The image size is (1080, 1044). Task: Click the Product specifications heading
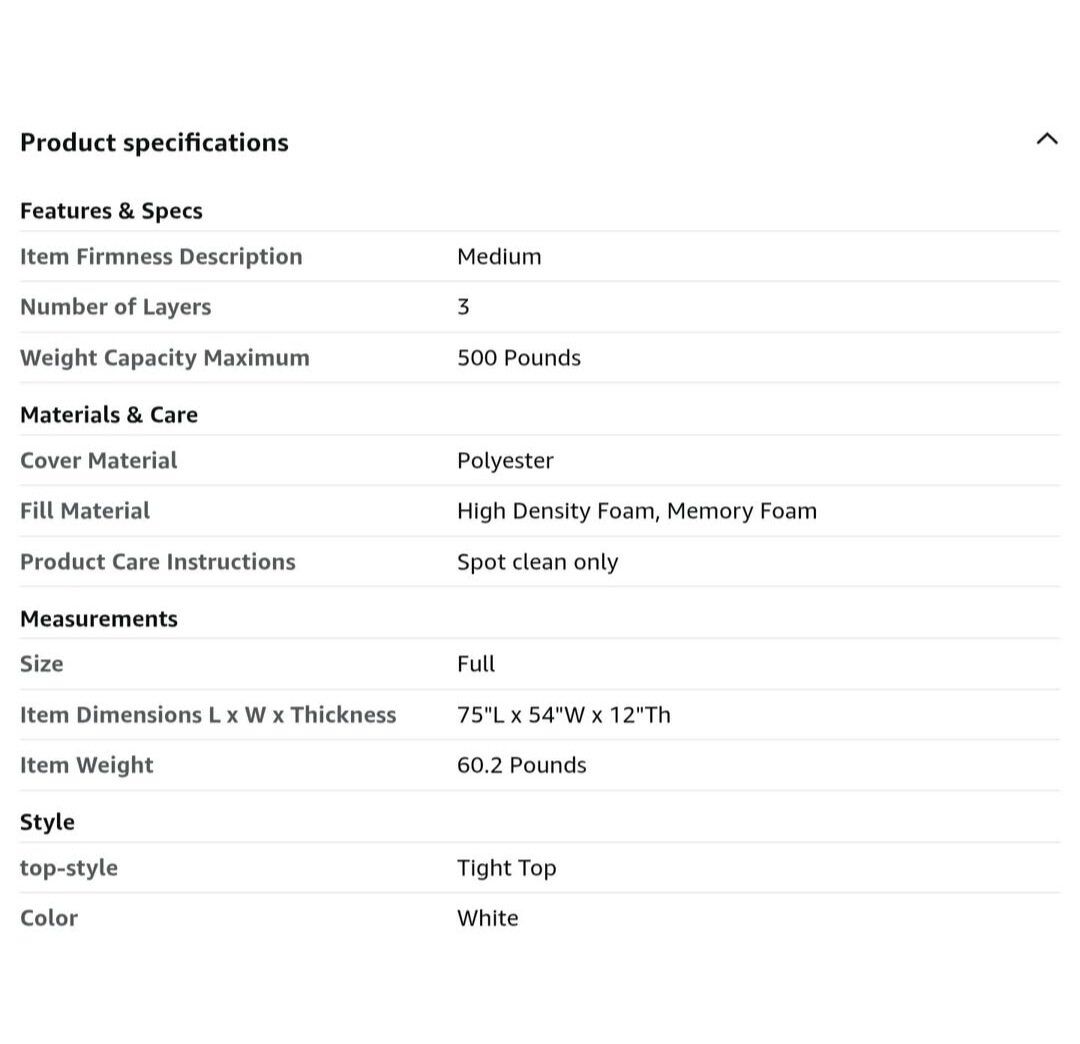click(154, 143)
